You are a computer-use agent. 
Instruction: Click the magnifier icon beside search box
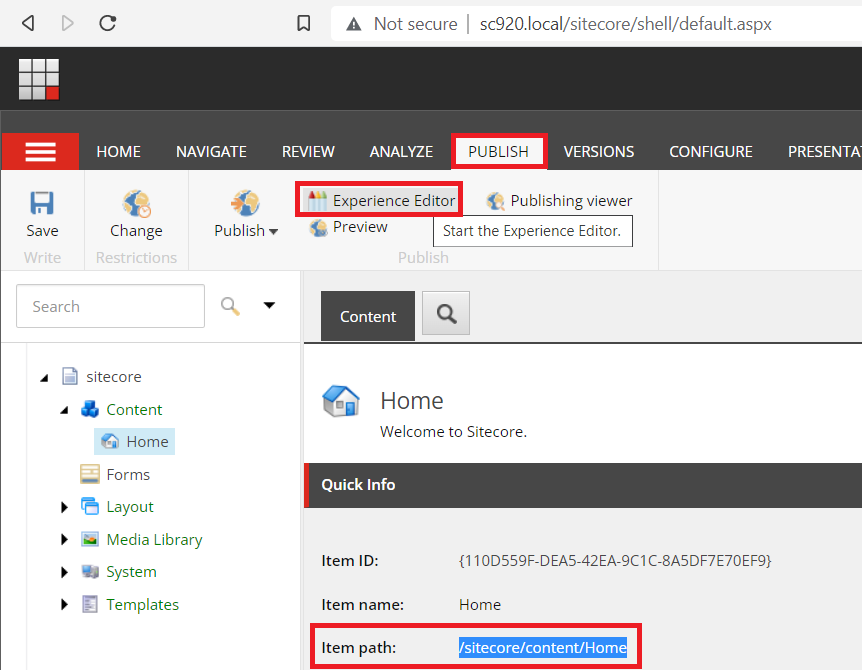(x=231, y=306)
